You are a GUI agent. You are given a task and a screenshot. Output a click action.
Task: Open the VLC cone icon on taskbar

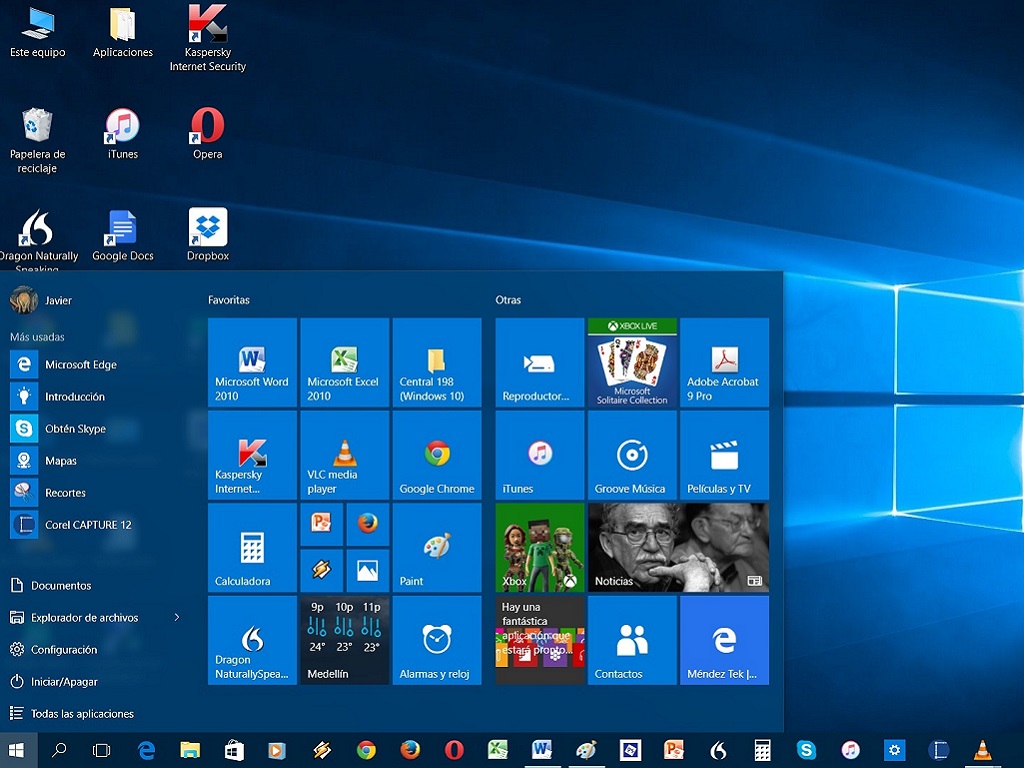pyautogui.click(x=982, y=750)
